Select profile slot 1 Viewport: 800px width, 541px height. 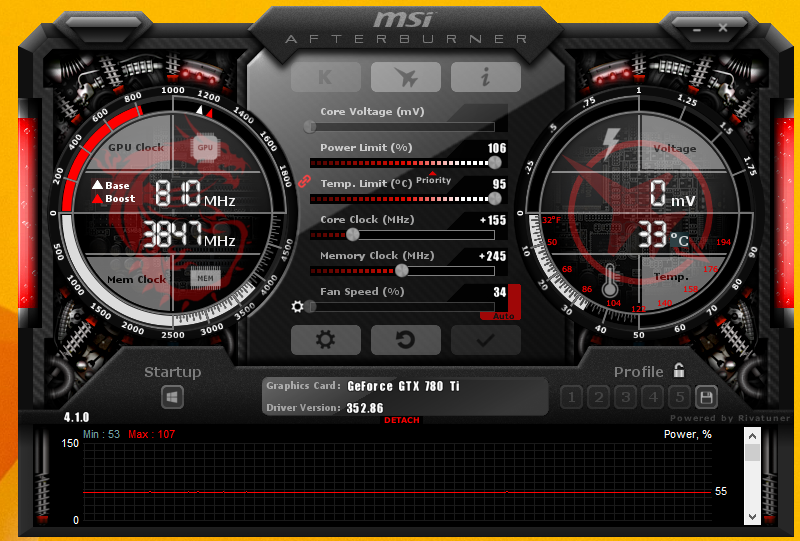(572, 397)
